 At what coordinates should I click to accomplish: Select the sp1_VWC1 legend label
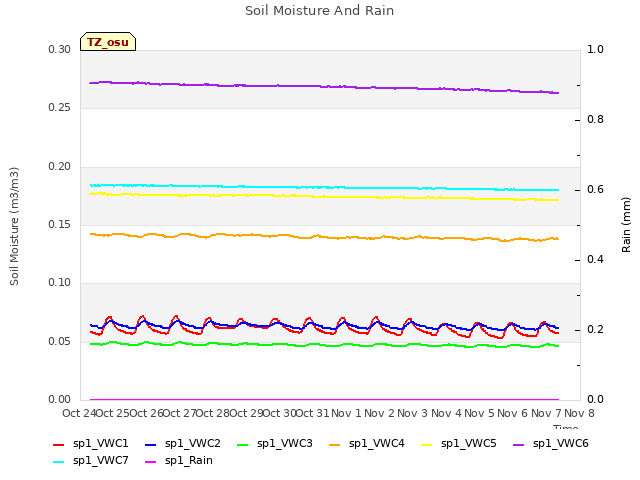[x=100, y=444]
